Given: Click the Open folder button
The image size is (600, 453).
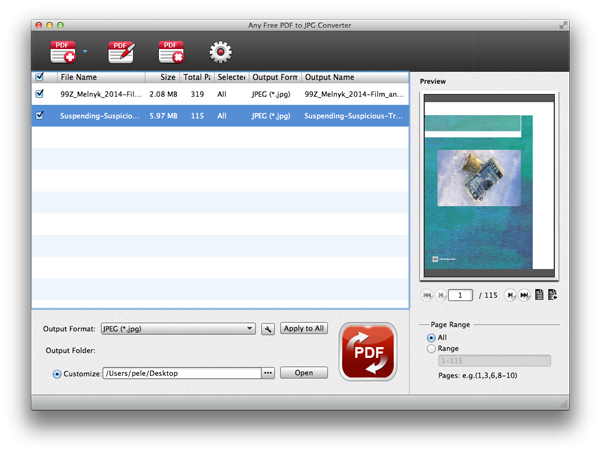Looking at the screenshot, I should coord(304,373).
